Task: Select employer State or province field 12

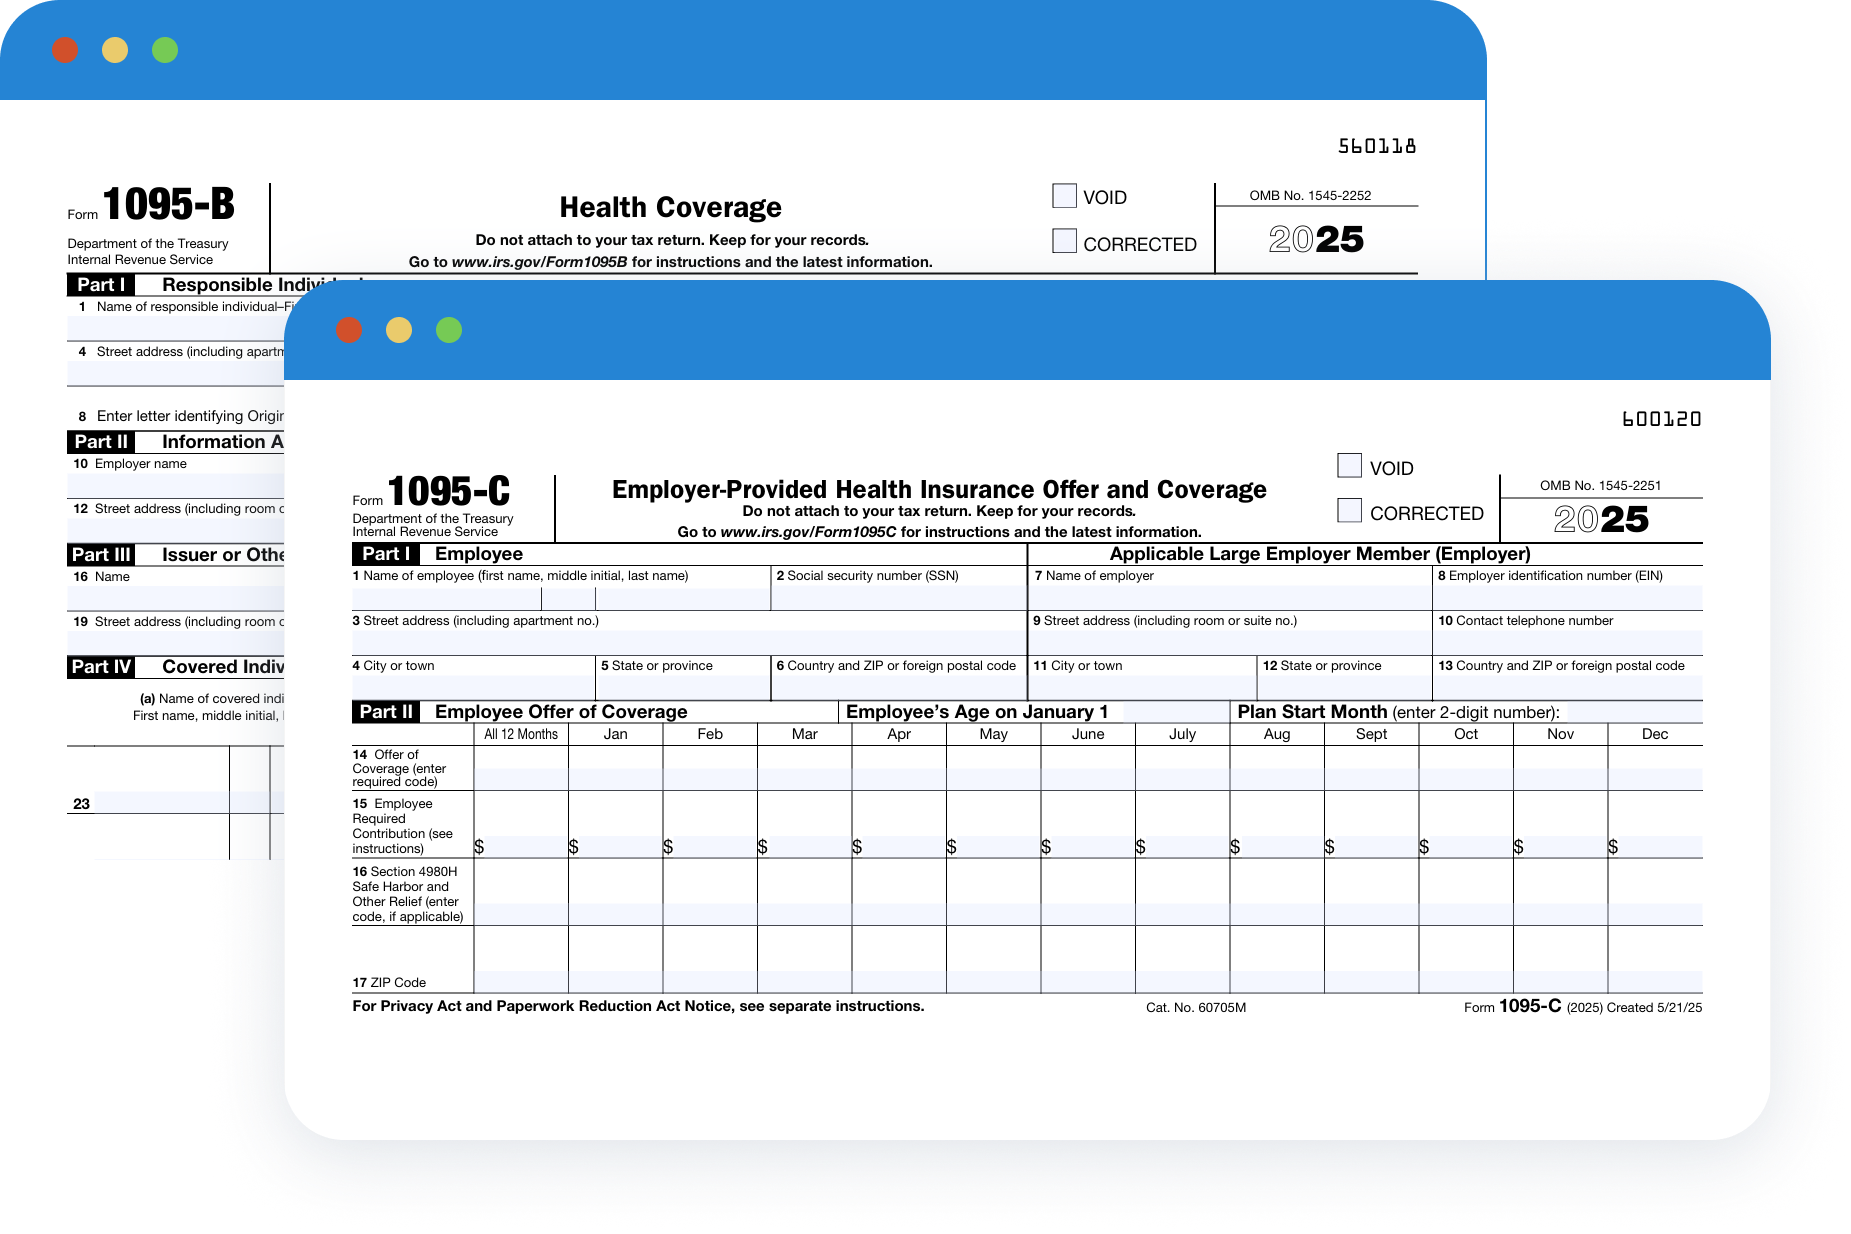Action: [1344, 688]
